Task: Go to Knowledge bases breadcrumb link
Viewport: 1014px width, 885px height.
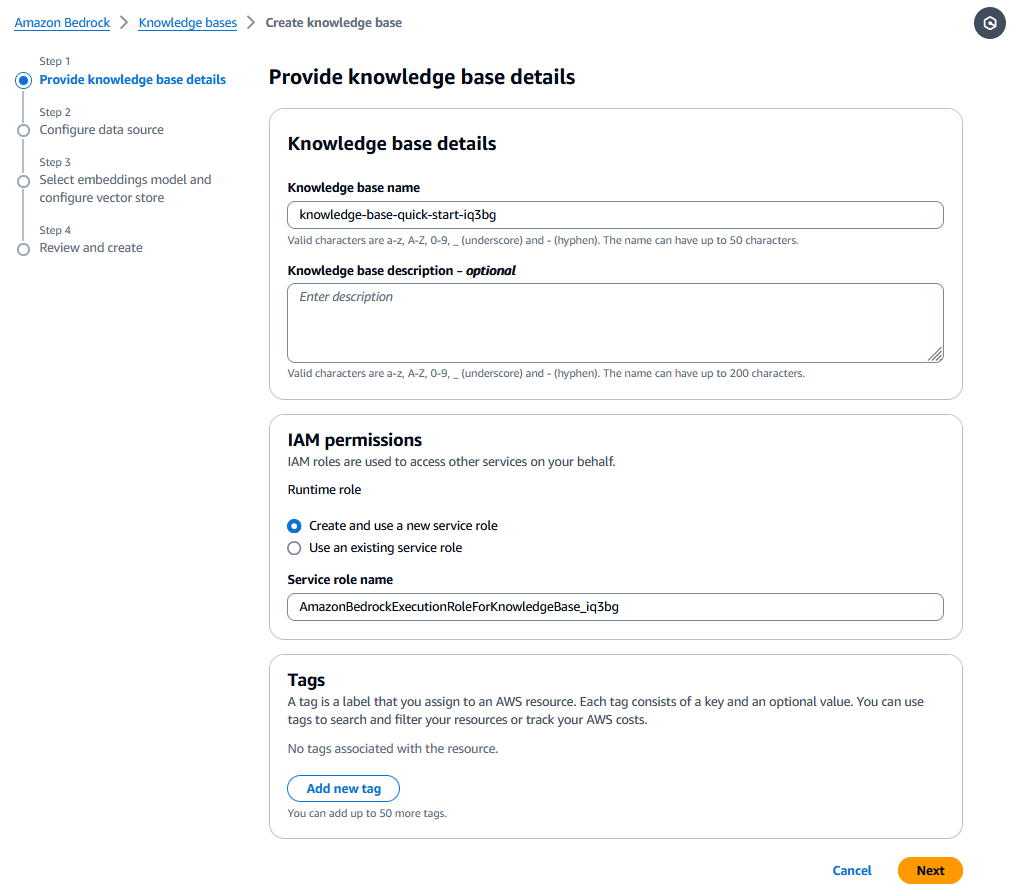Action: pyautogui.click(x=188, y=23)
